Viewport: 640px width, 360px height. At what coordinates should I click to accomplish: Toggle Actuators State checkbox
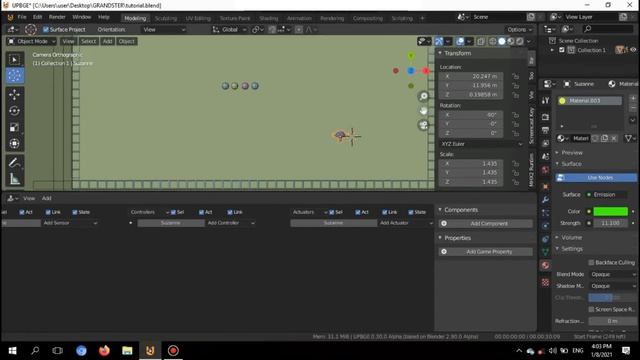click(x=411, y=212)
